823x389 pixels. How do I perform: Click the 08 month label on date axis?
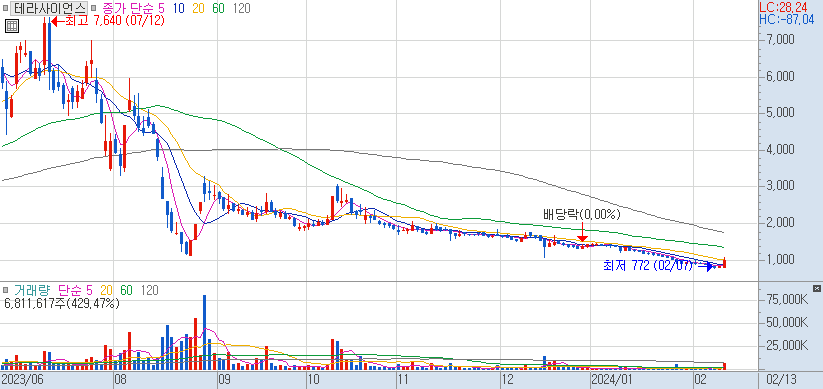click(x=121, y=379)
